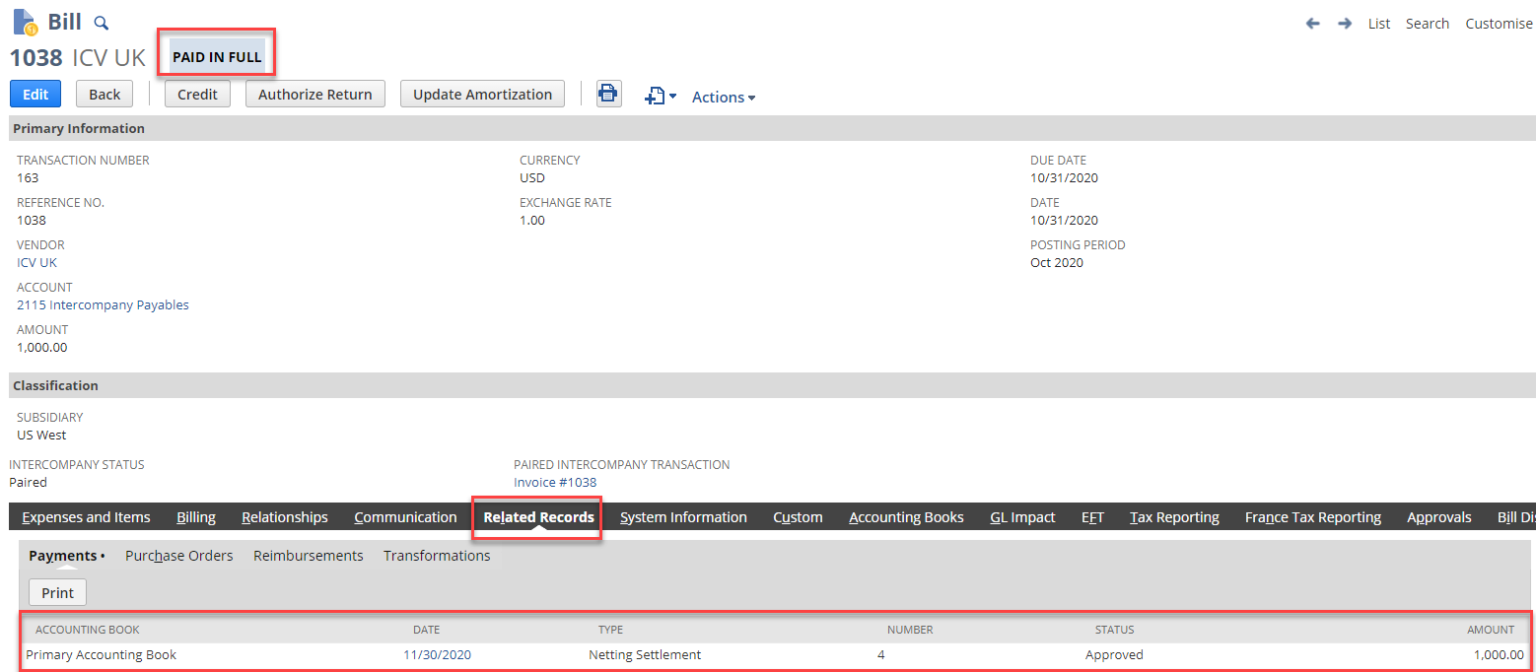View the Transformations sublist
1536x672 pixels.
coord(436,555)
